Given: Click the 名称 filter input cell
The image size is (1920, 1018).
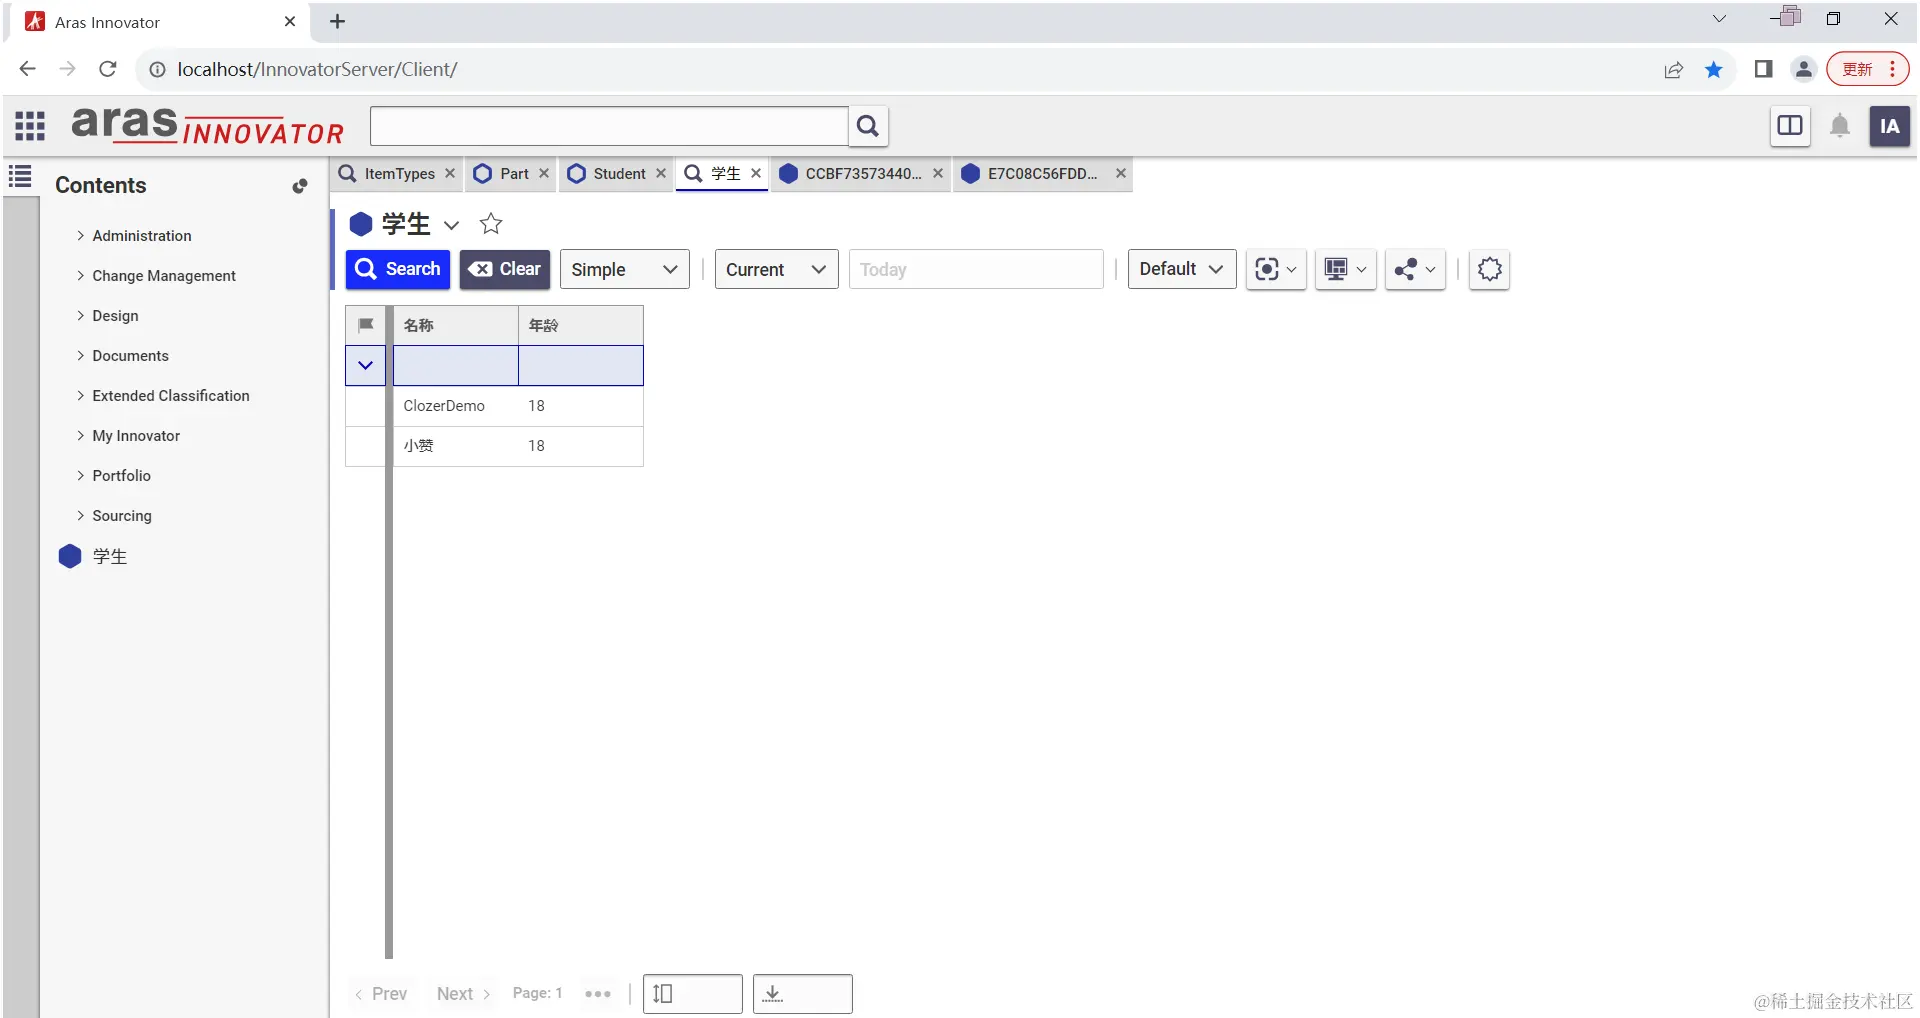Looking at the screenshot, I should (x=456, y=365).
